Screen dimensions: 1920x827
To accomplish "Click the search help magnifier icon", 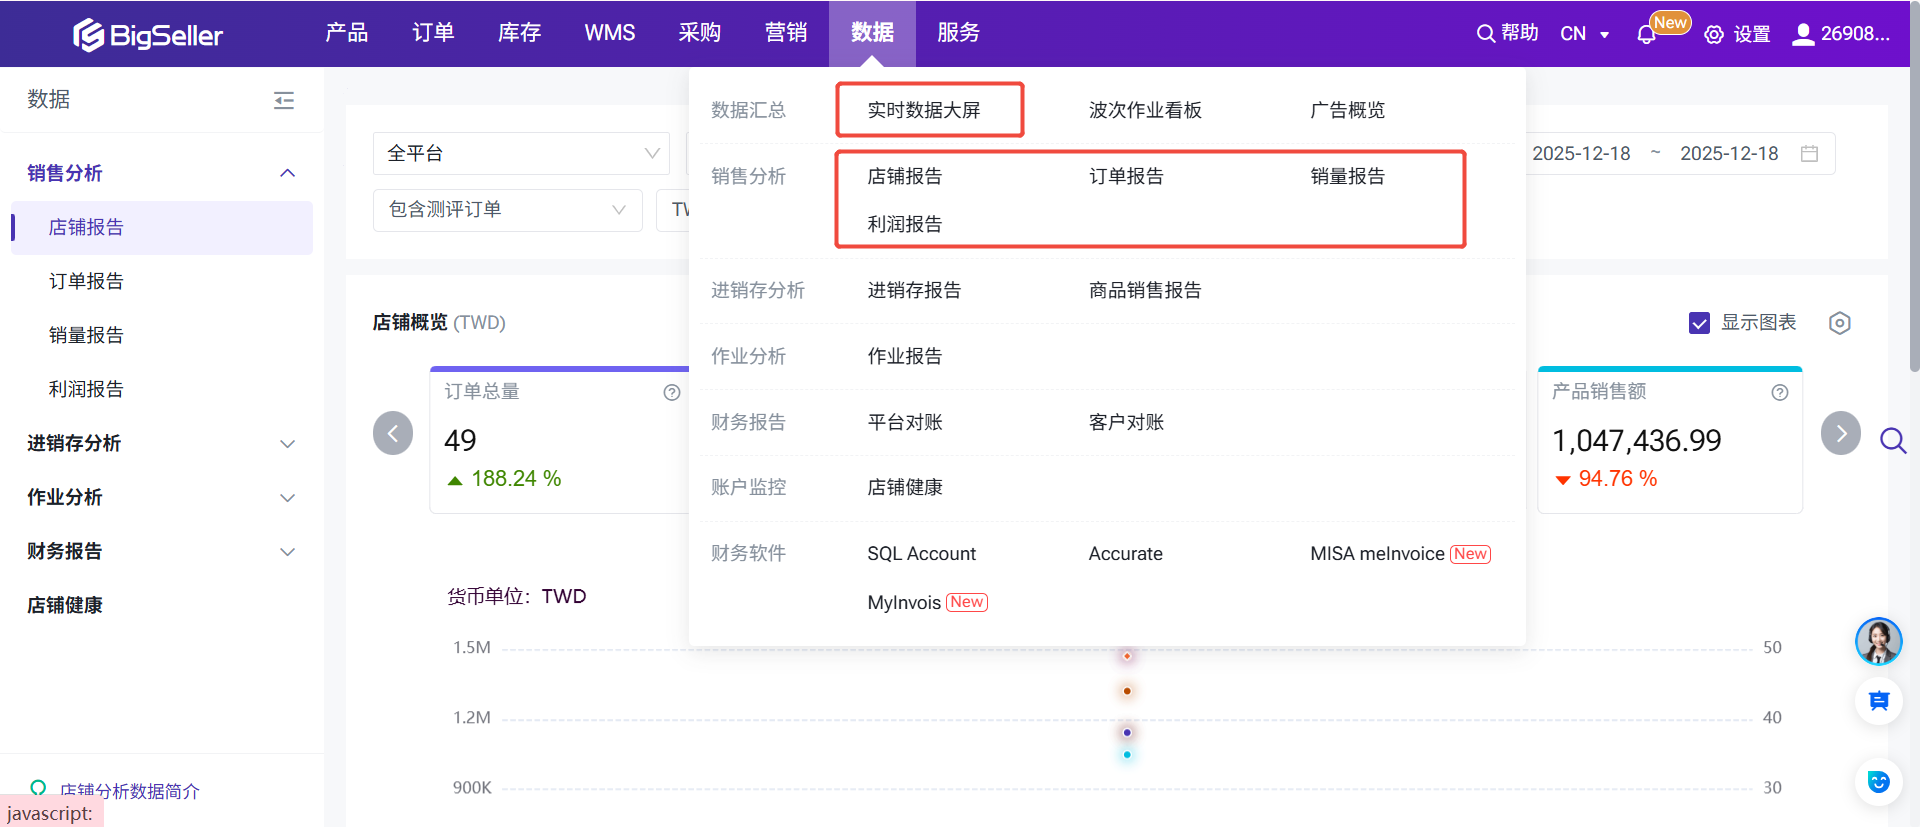I will coord(1486,34).
